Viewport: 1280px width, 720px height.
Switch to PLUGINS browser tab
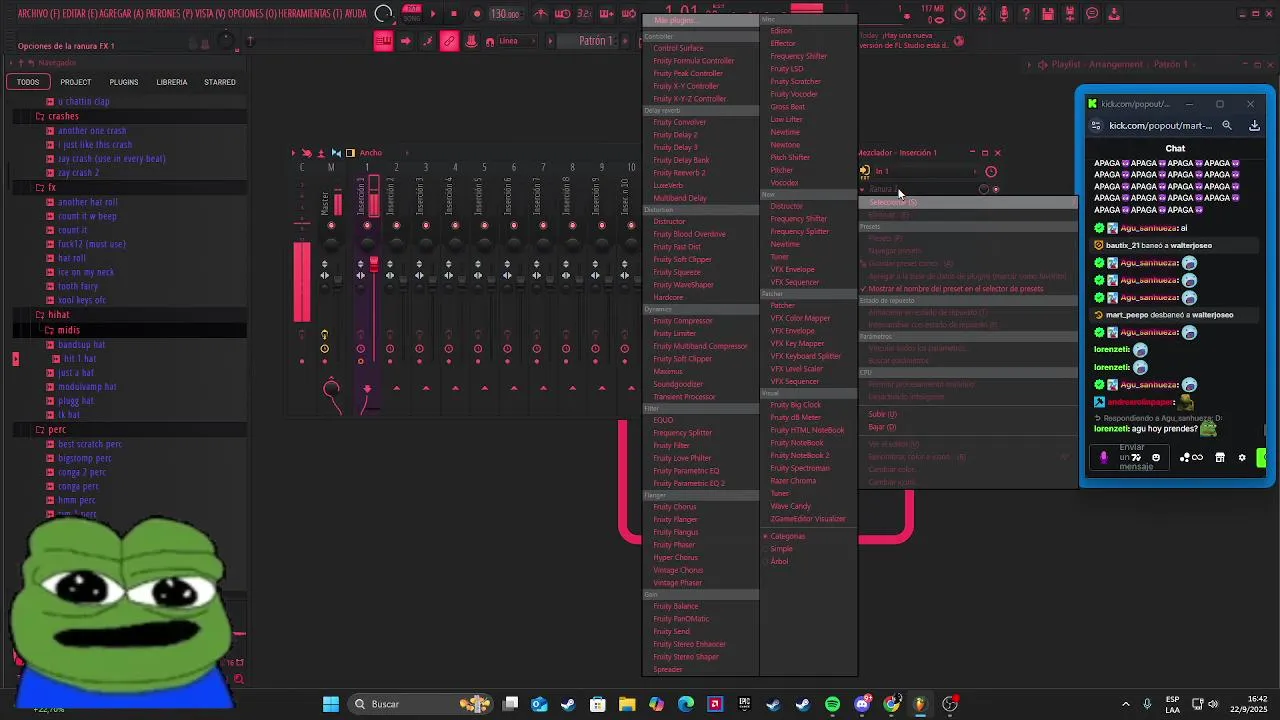point(124,82)
